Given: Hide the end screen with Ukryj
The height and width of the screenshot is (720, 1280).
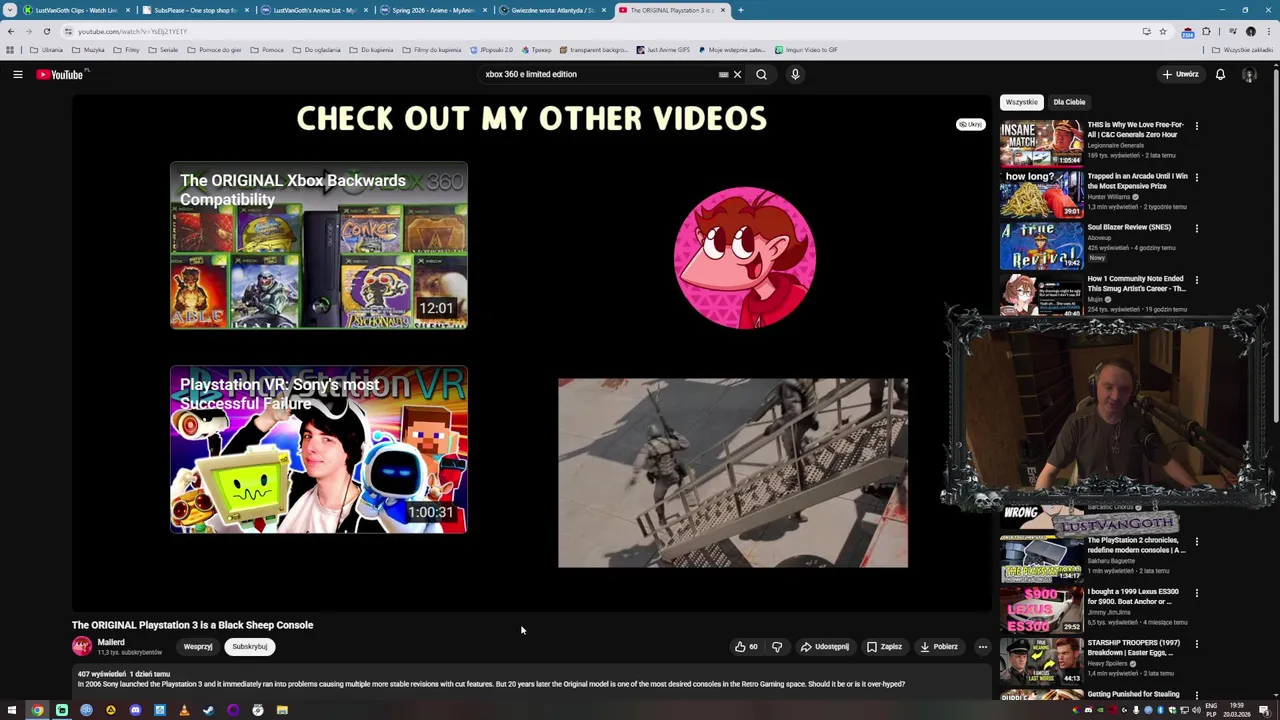Looking at the screenshot, I should (x=971, y=125).
